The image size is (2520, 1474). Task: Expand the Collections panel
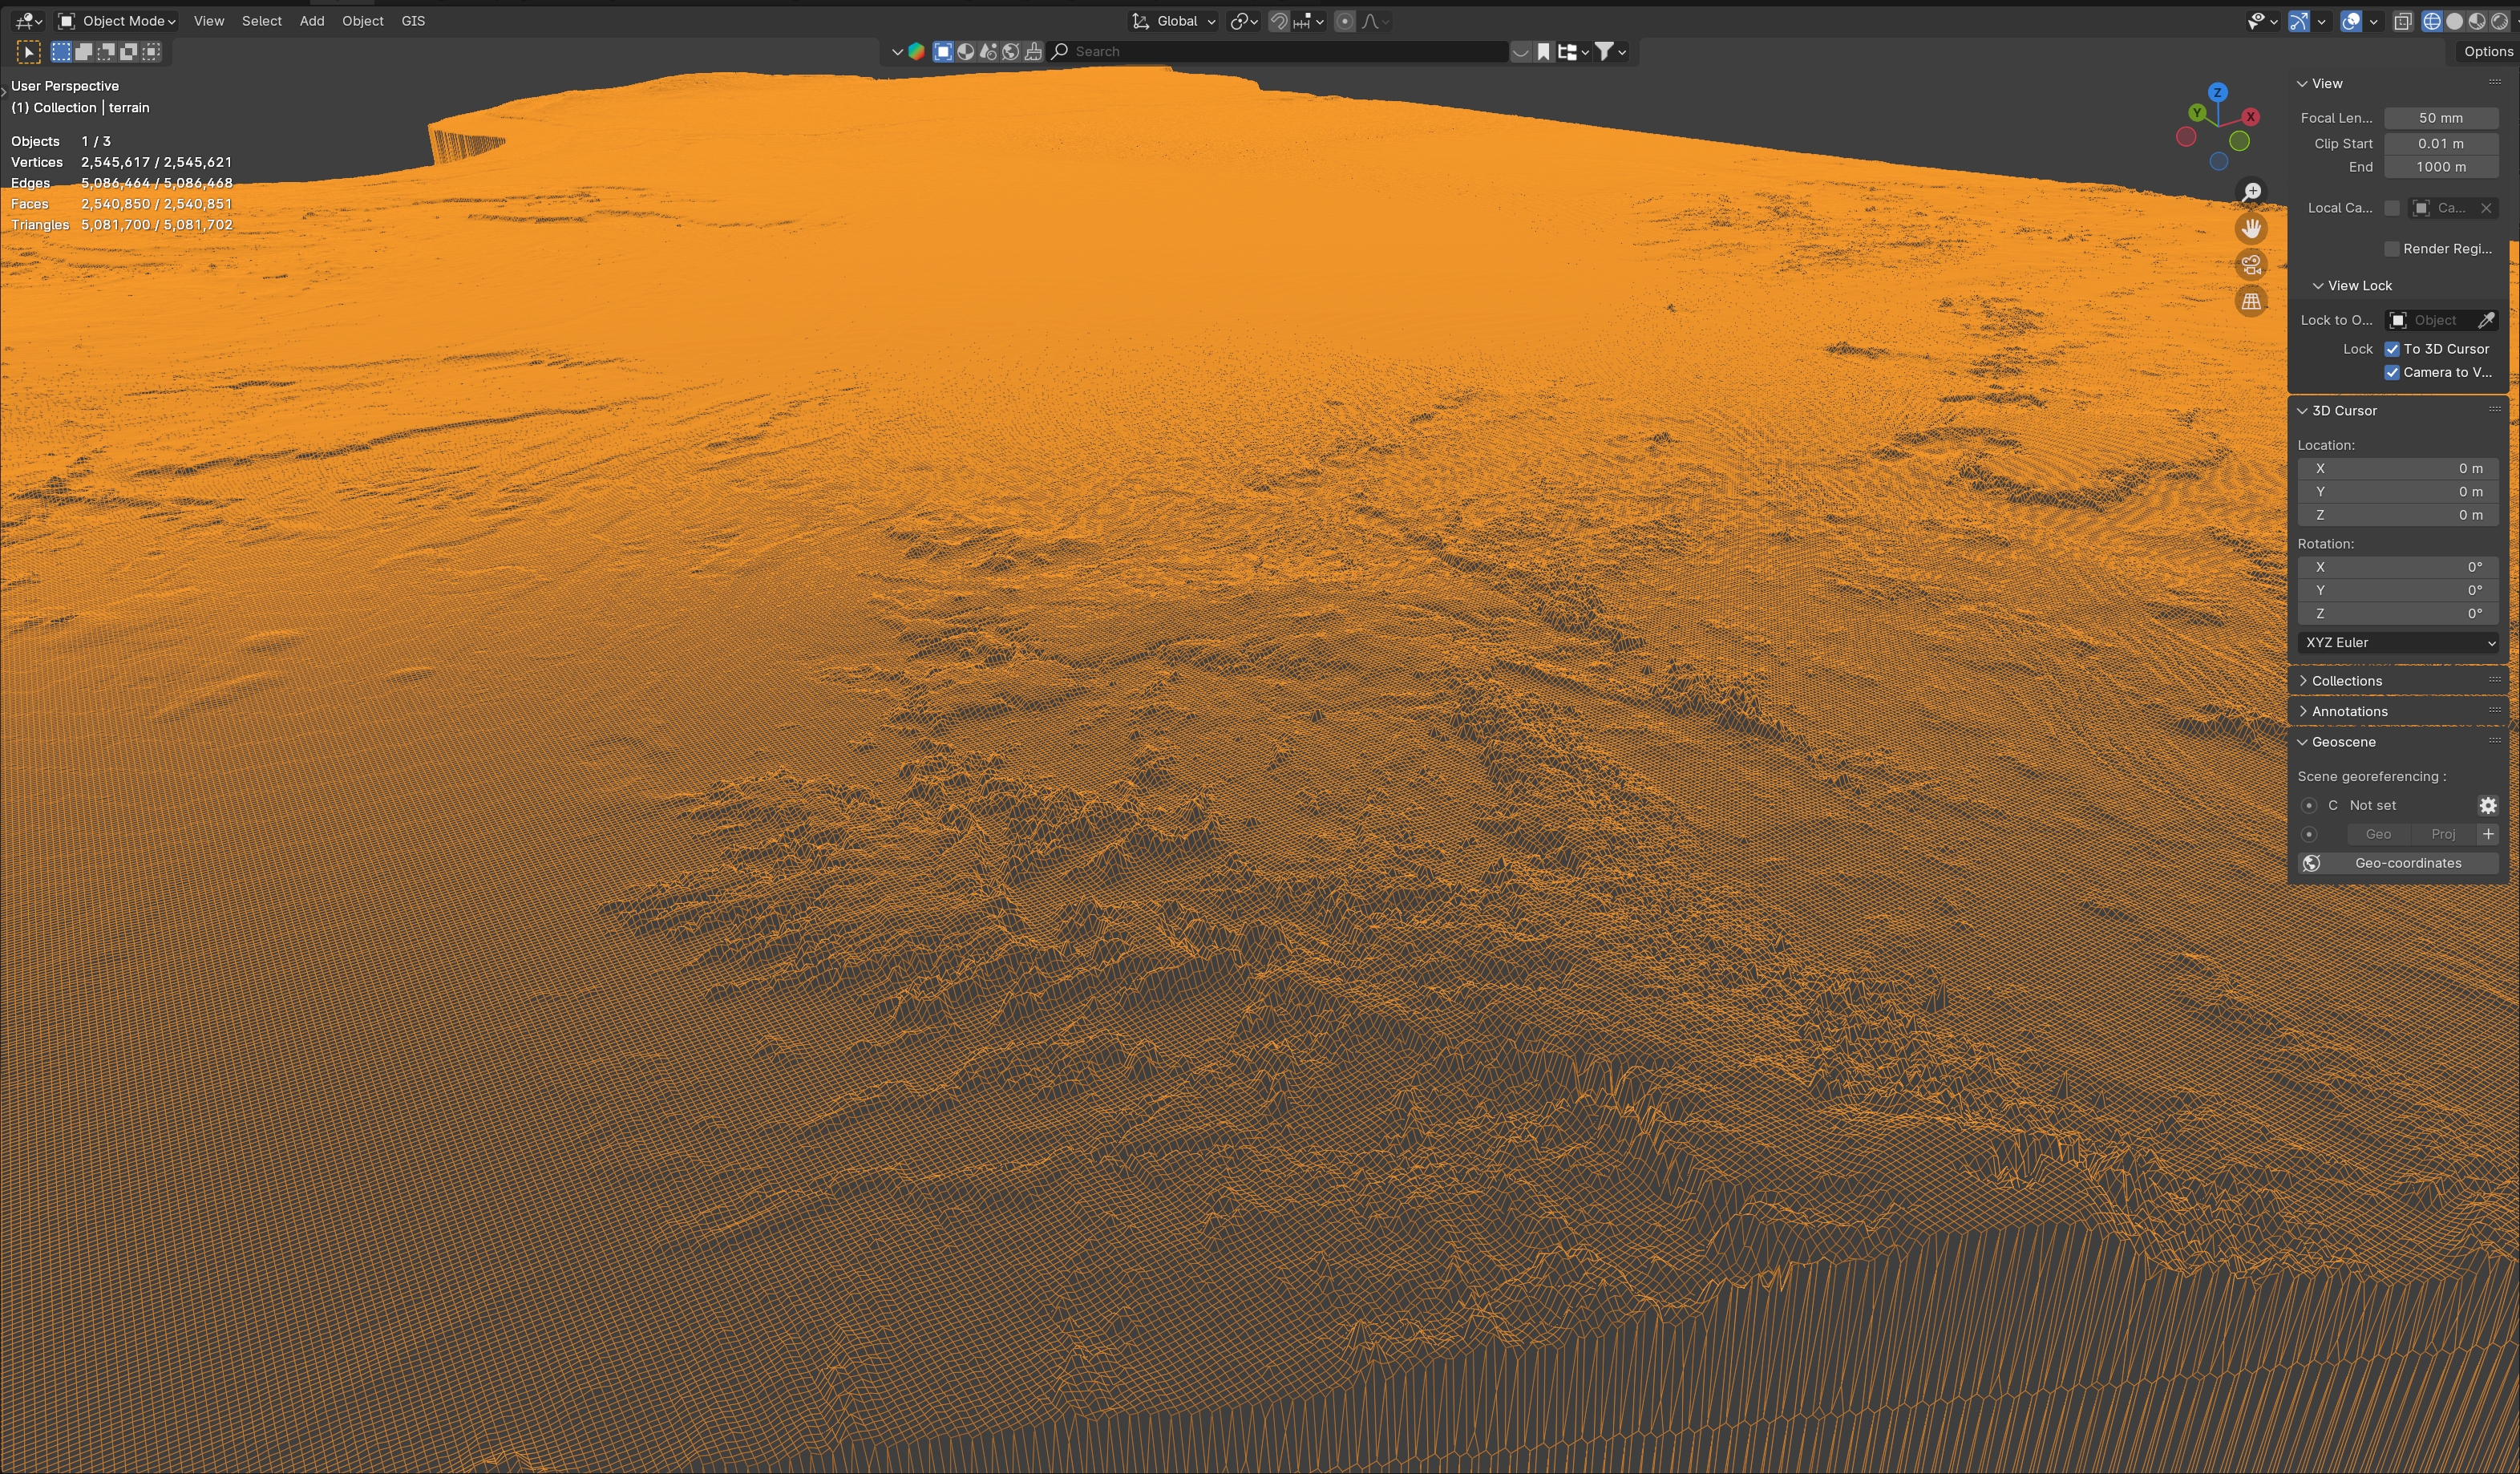[2346, 681]
